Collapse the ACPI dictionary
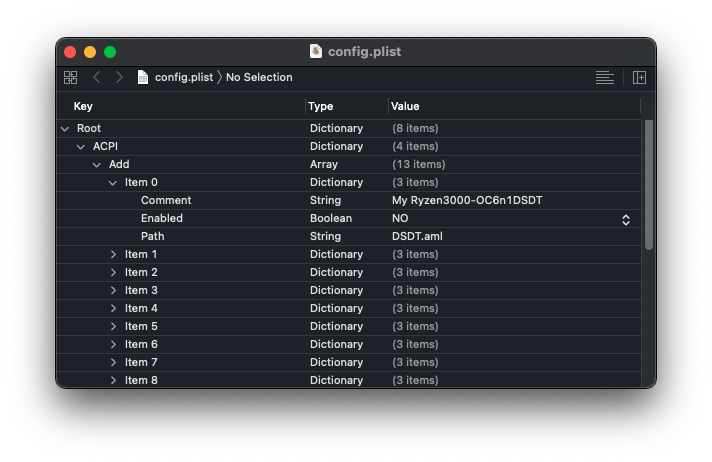 click(81, 147)
